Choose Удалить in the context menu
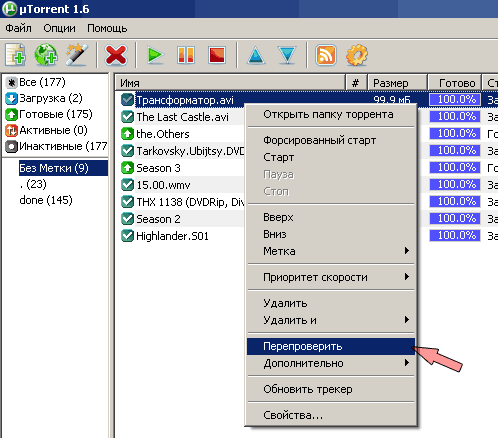Image resolution: width=498 pixels, height=438 pixels. tap(332, 303)
